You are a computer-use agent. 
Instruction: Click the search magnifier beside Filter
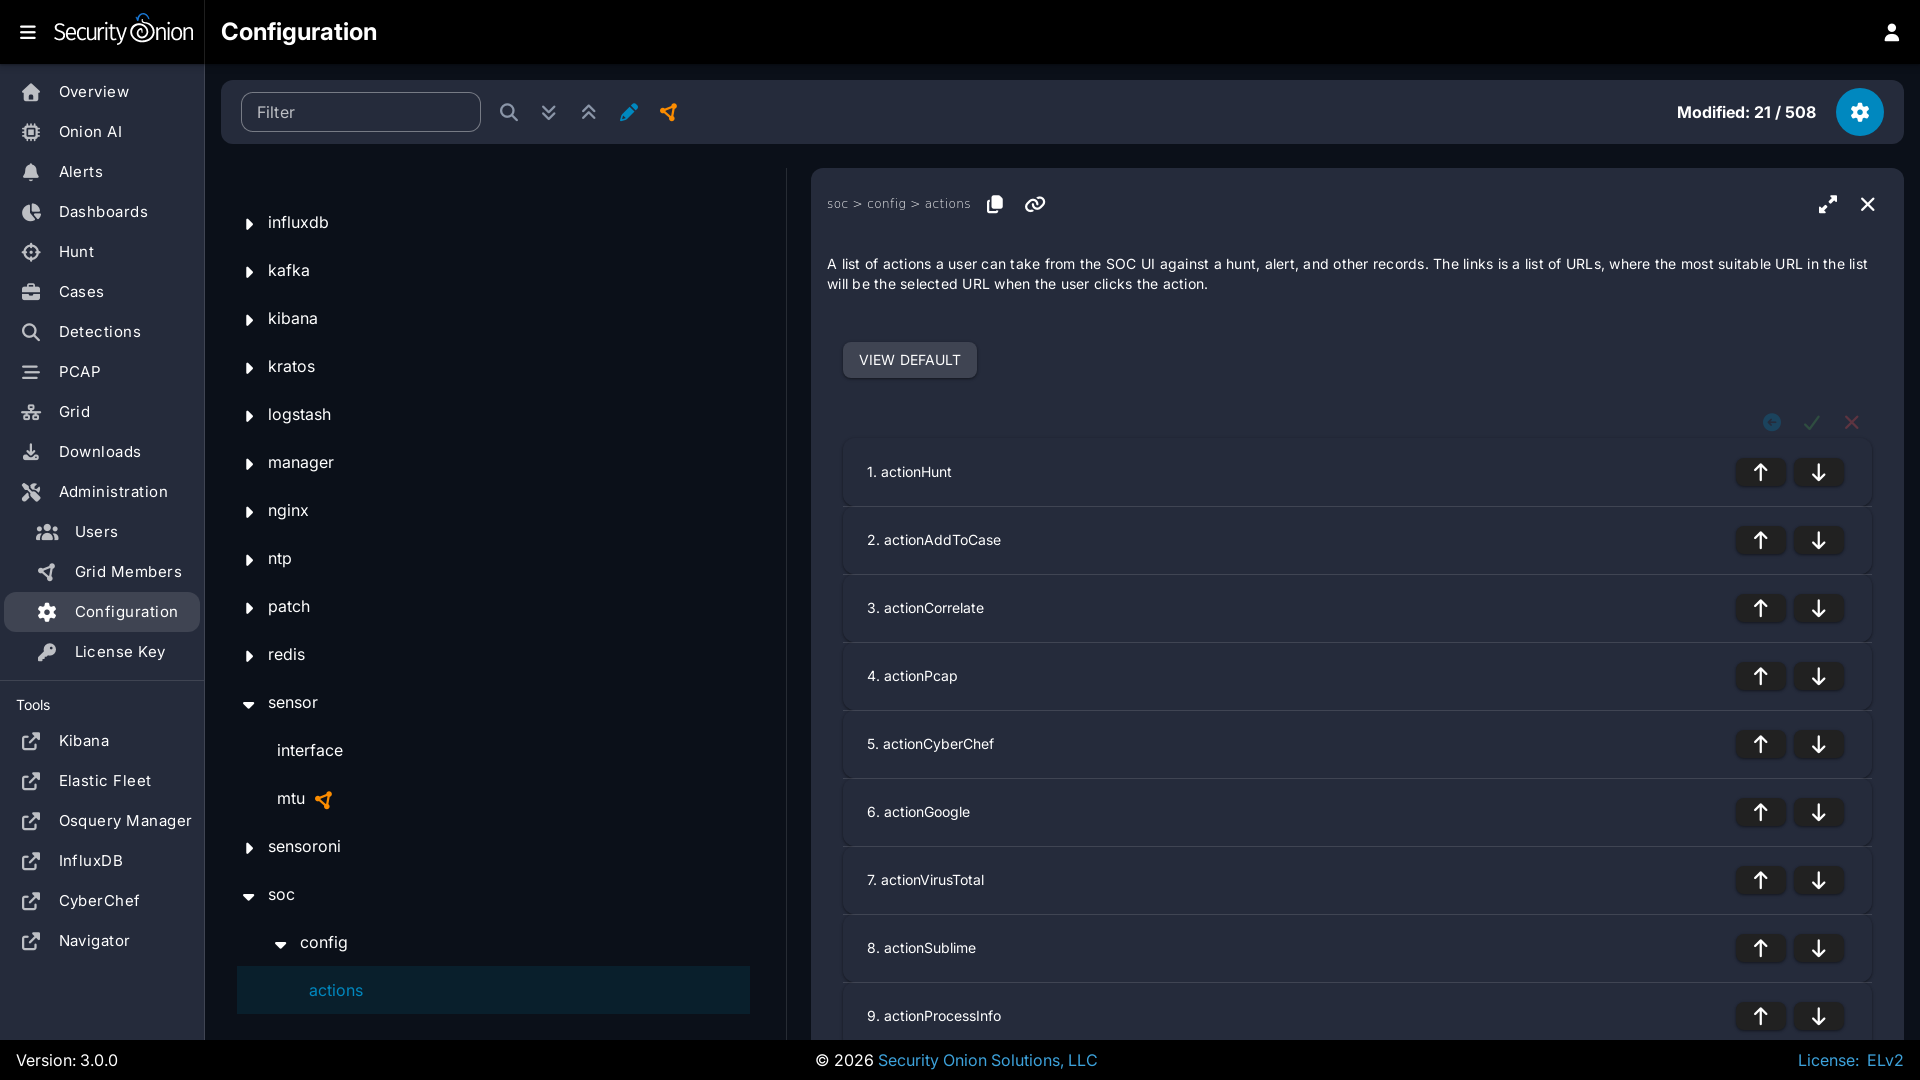(508, 112)
